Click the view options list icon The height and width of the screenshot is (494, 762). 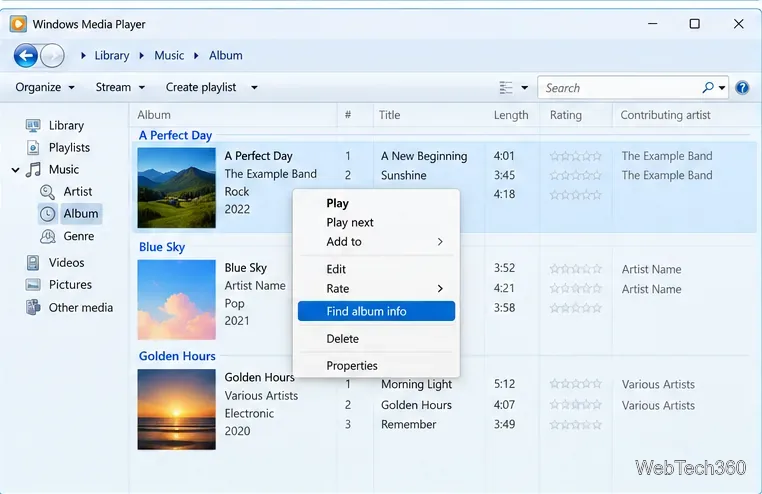[x=506, y=87]
